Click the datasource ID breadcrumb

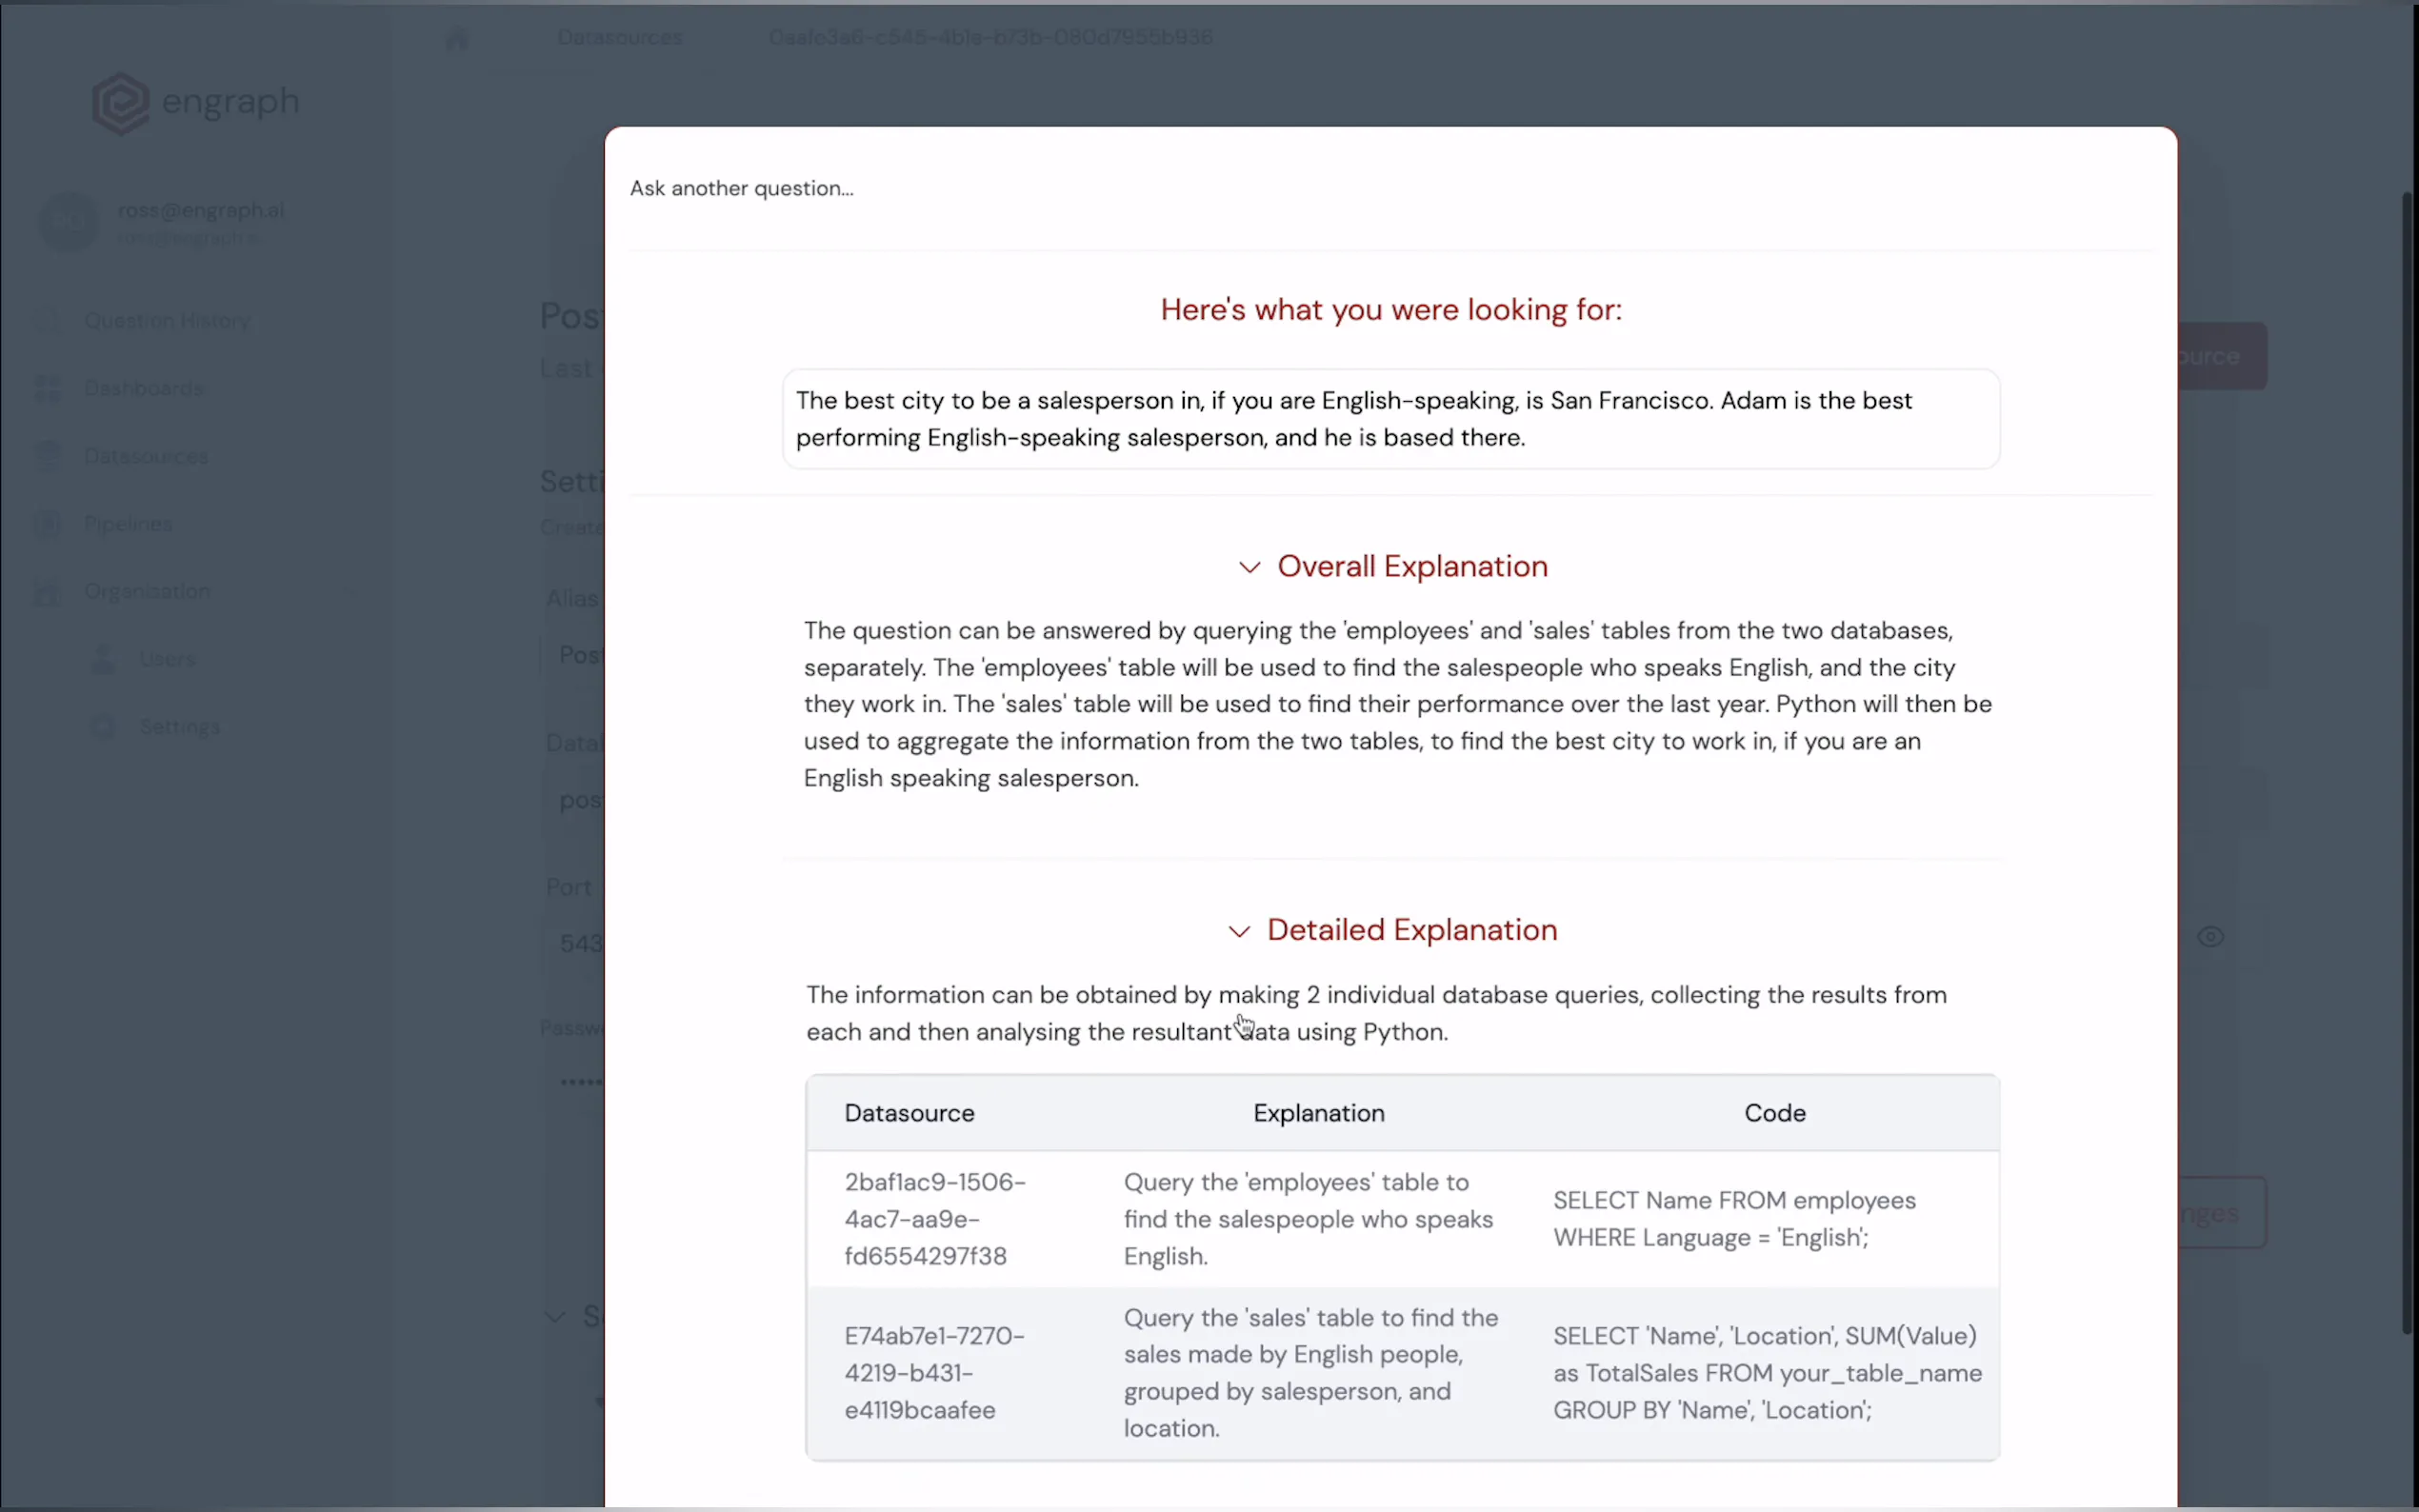point(989,38)
